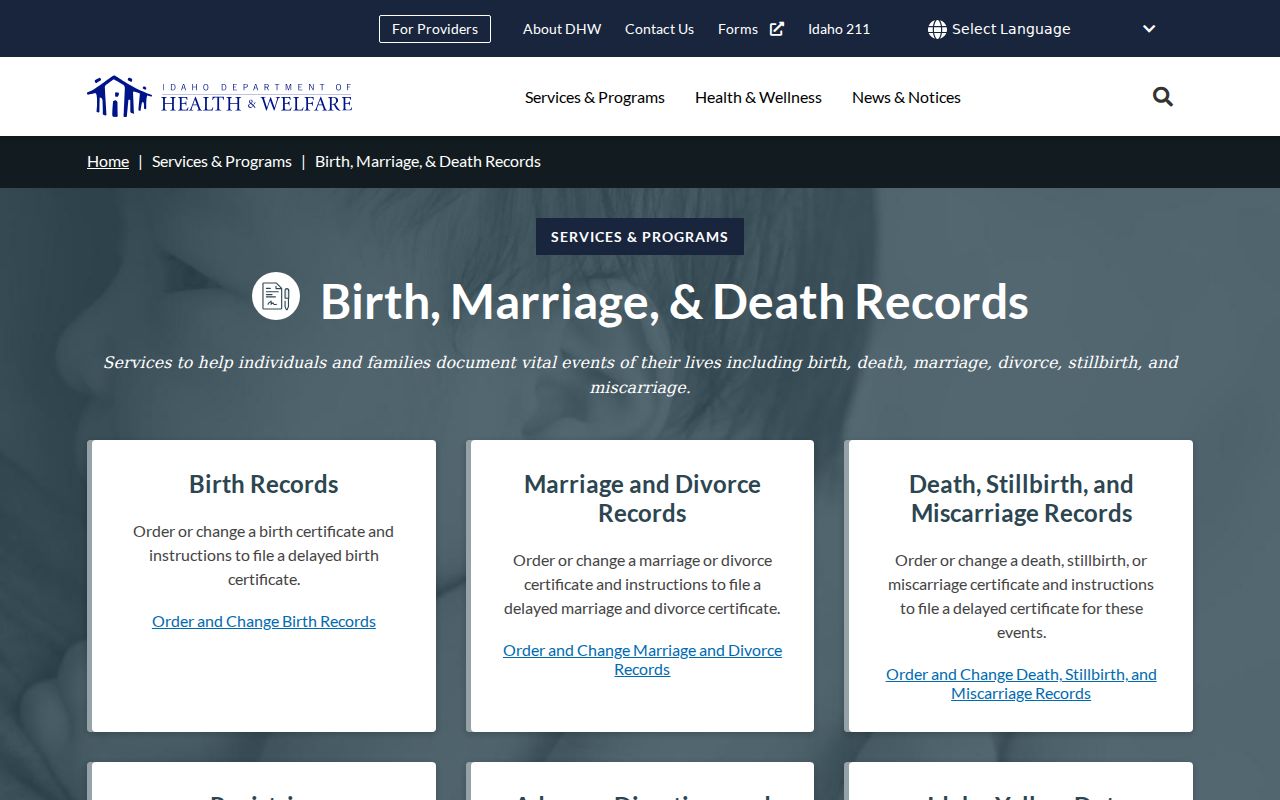Screen dimensions: 1280x800
Task: Click the birth certificate description text
Action: [264, 555]
